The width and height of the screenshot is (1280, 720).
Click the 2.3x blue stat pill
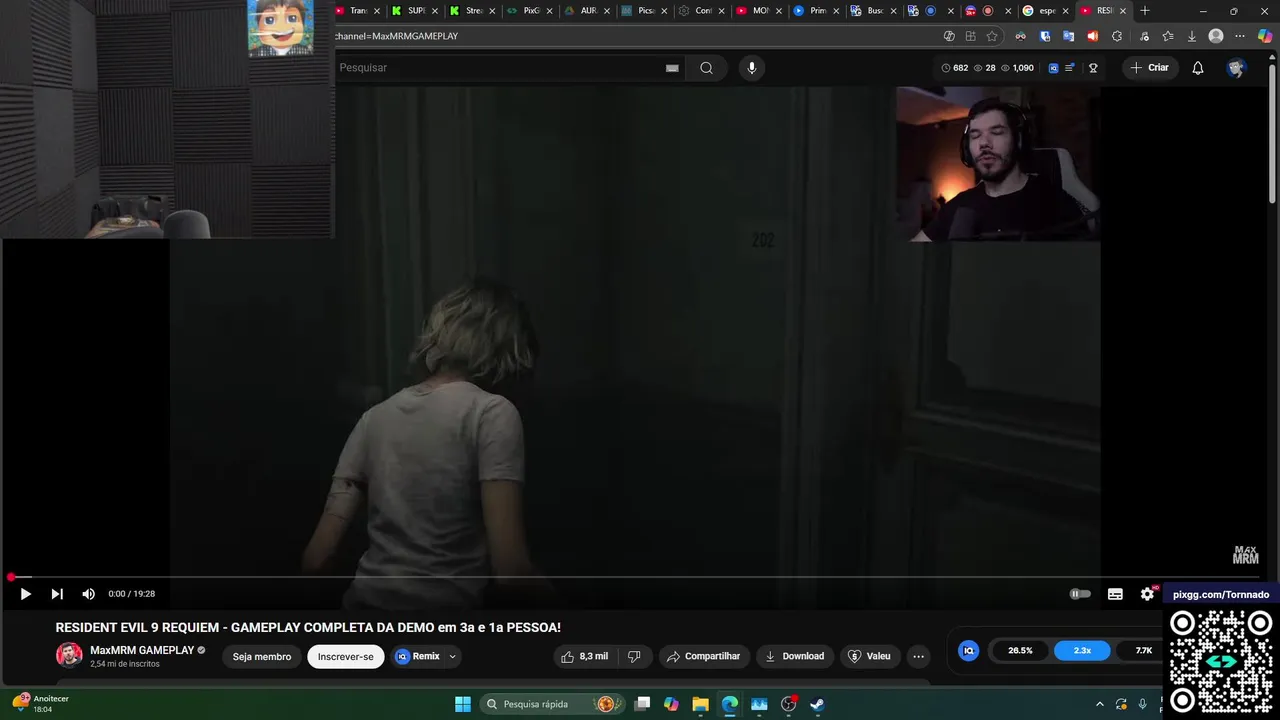[x=1082, y=651]
